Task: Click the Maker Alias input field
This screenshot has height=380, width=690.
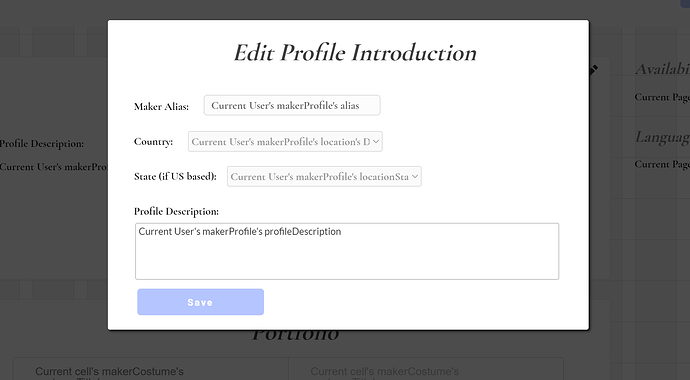Action: [x=292, y=106]
